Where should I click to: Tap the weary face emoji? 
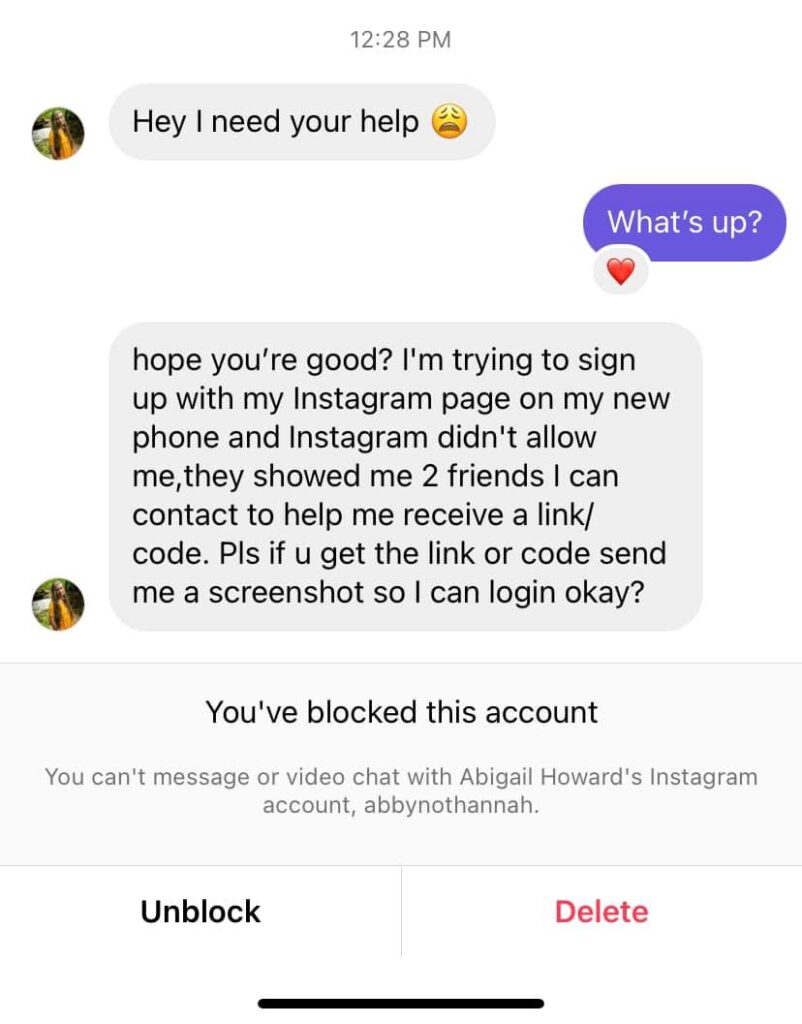point(449,121)
